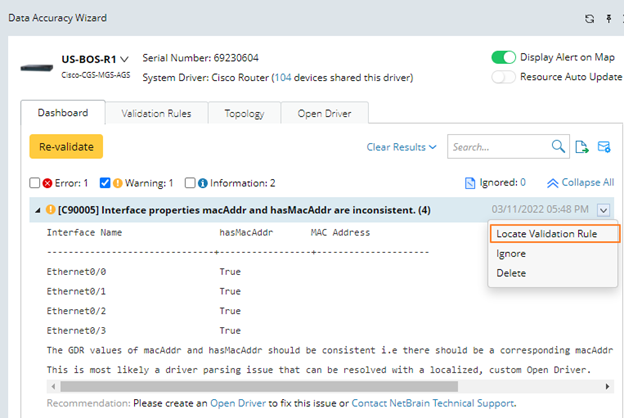The height and width of the screenshot is (418, 624).
Task: Select Locate Validation Rule menu entry
Action: tap(555, 234)
